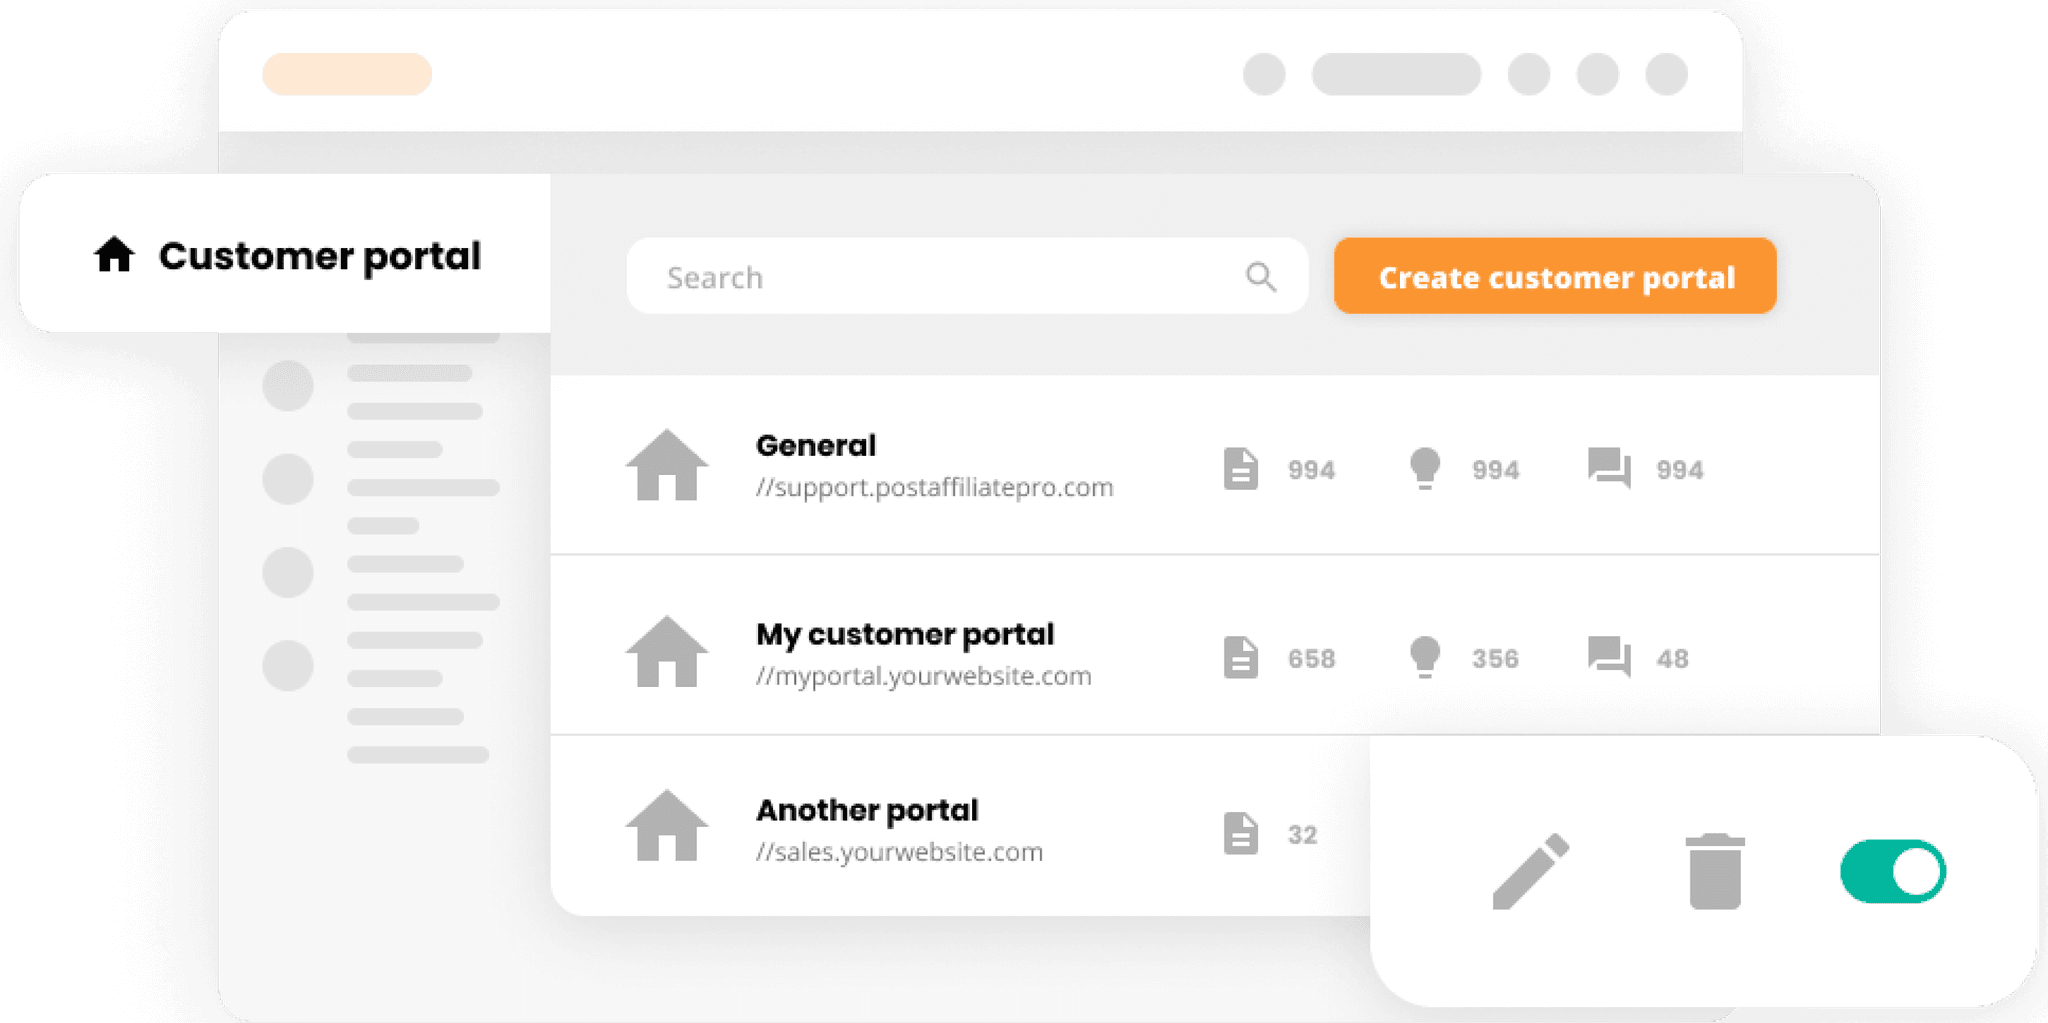The width and height of the screenshot is (2048, 1023).
Task: Click the Another portal house icon
Action: [667, 826]
